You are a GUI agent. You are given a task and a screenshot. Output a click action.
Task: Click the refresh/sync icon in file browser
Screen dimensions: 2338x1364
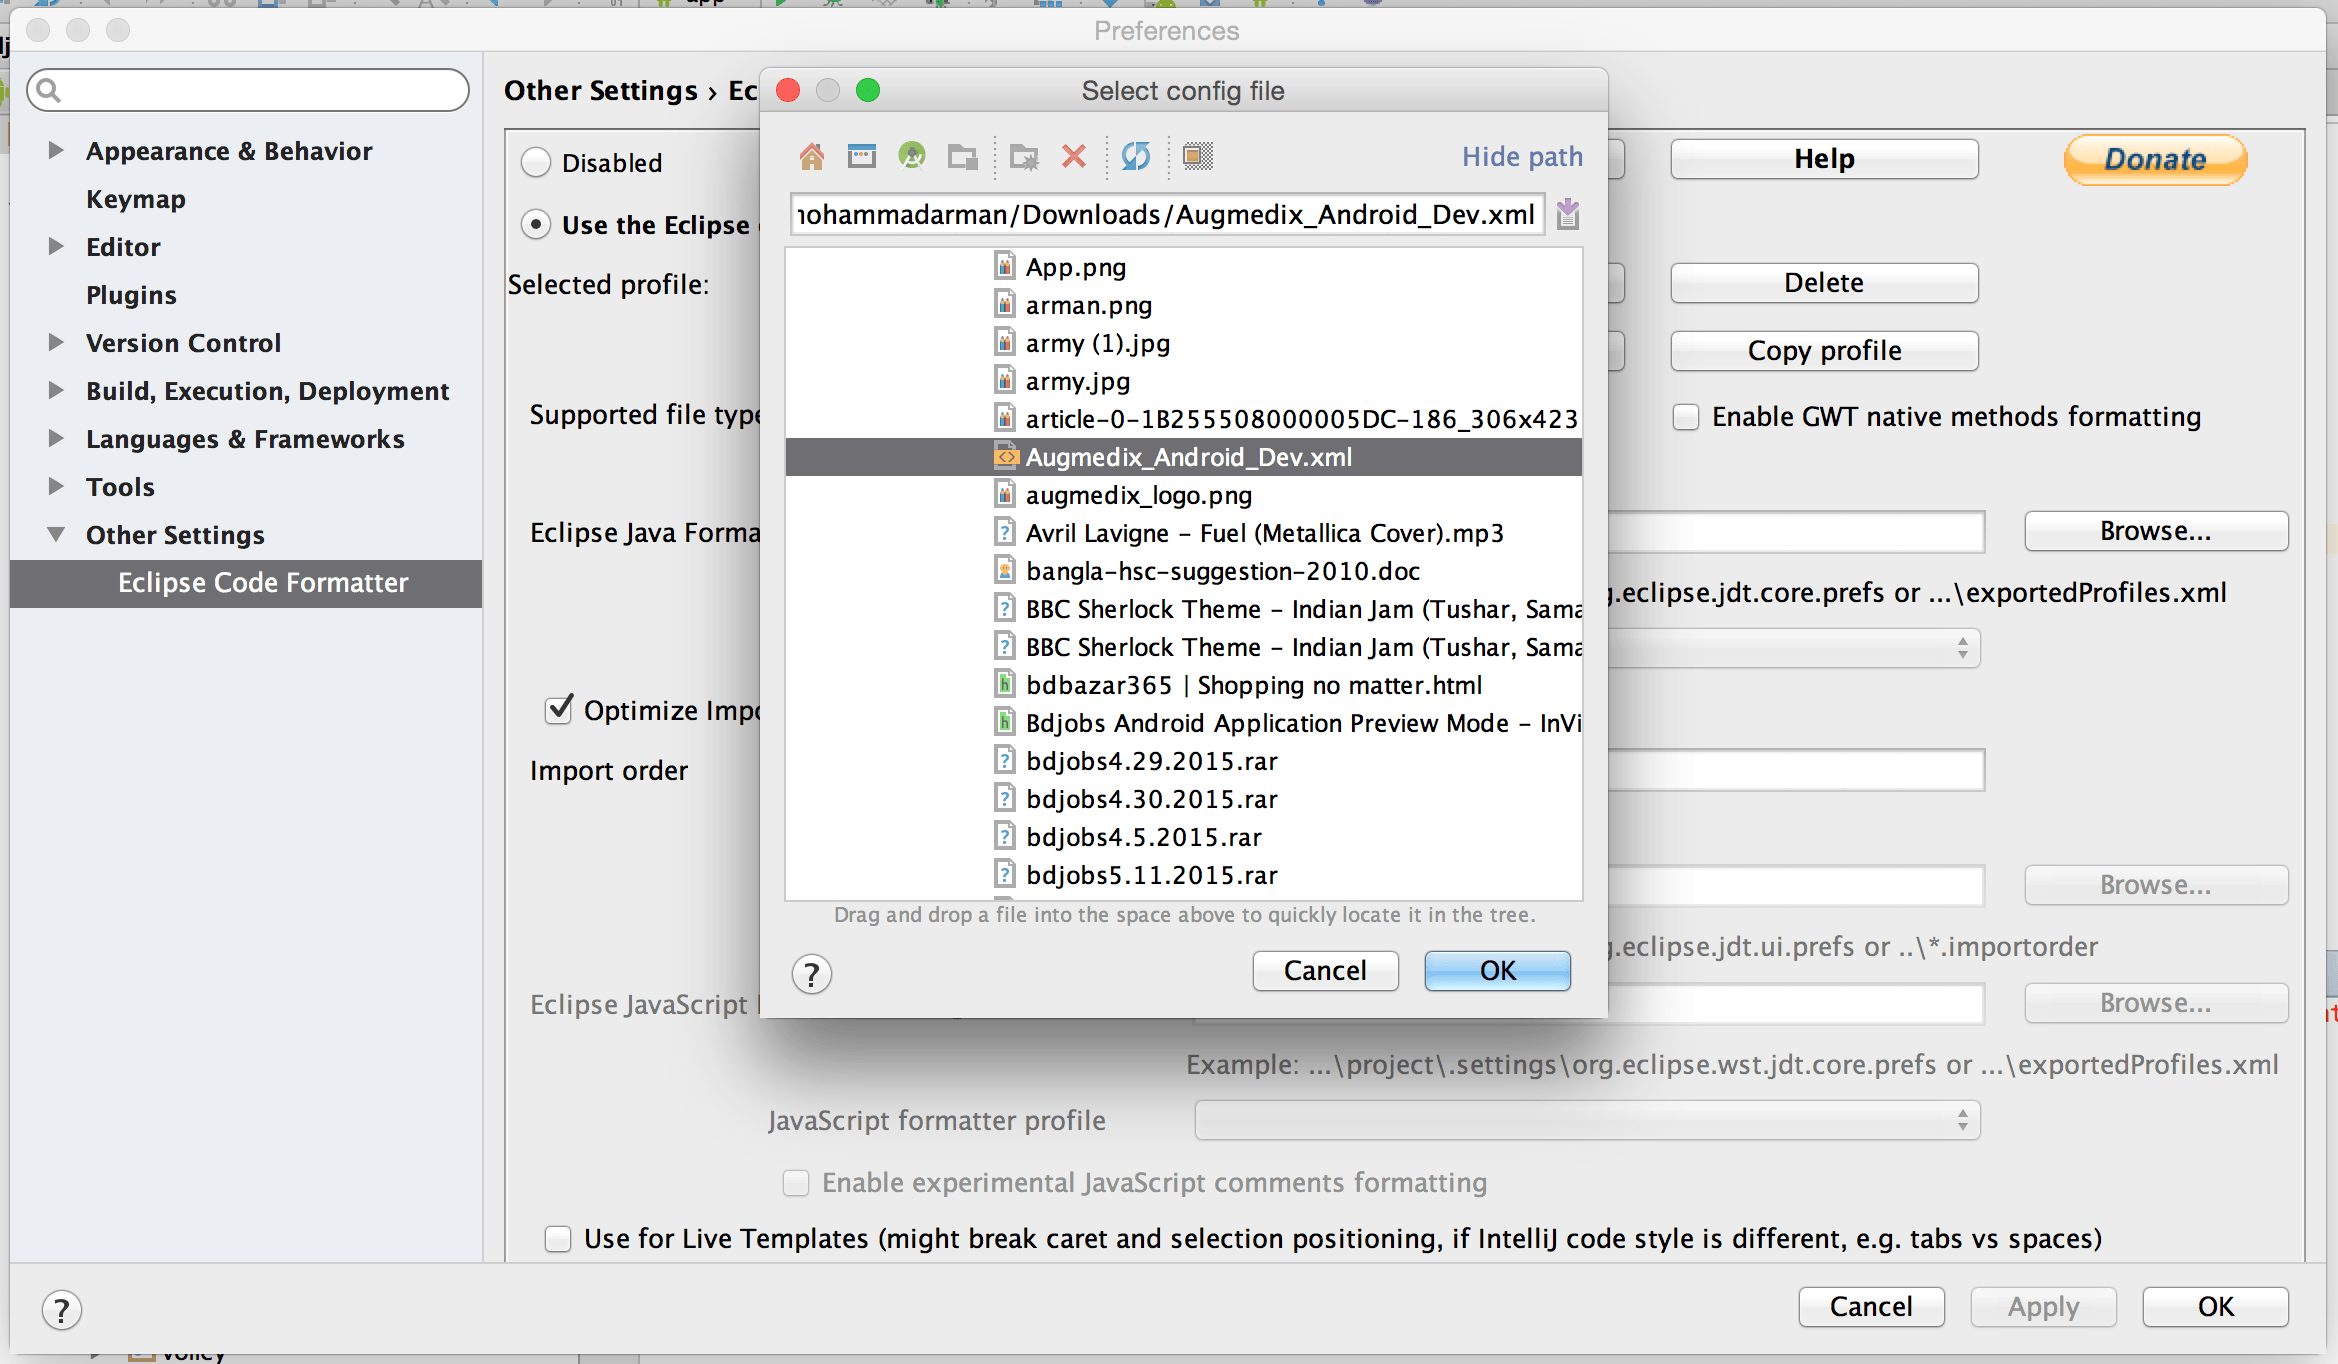tap(1135, 156)
